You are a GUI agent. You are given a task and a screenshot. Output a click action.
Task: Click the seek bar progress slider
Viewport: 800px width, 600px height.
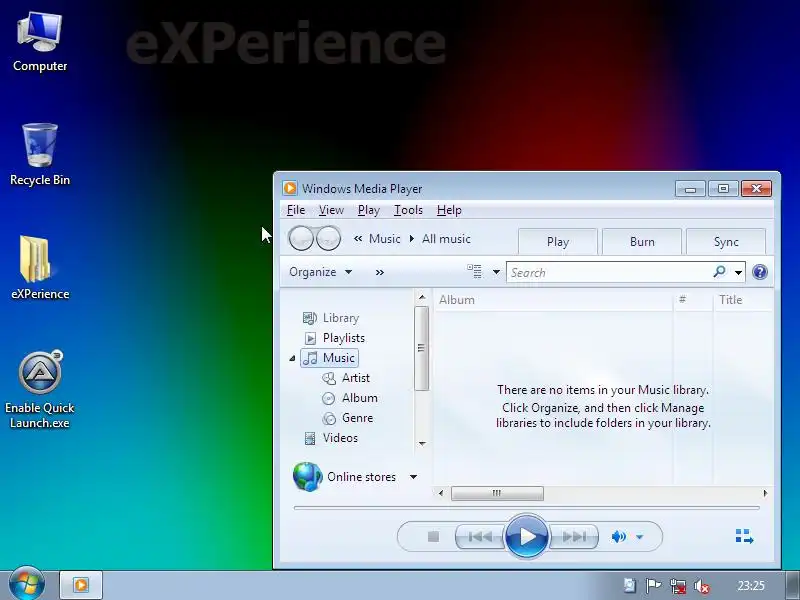pyautogui.click(x=527, y=508)
